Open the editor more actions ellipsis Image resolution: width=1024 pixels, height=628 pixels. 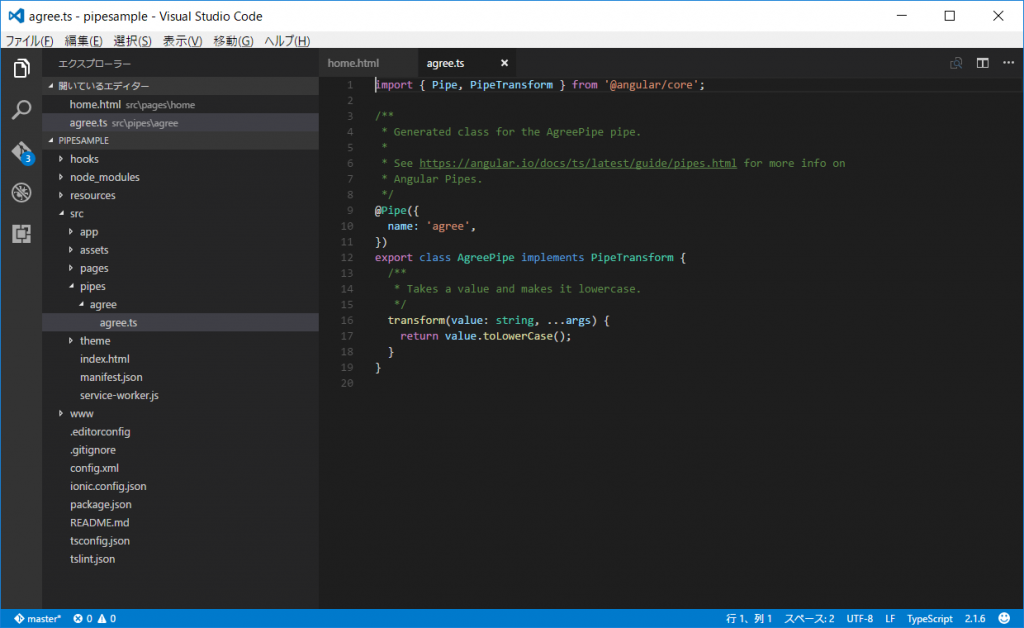pos(1008,63)
